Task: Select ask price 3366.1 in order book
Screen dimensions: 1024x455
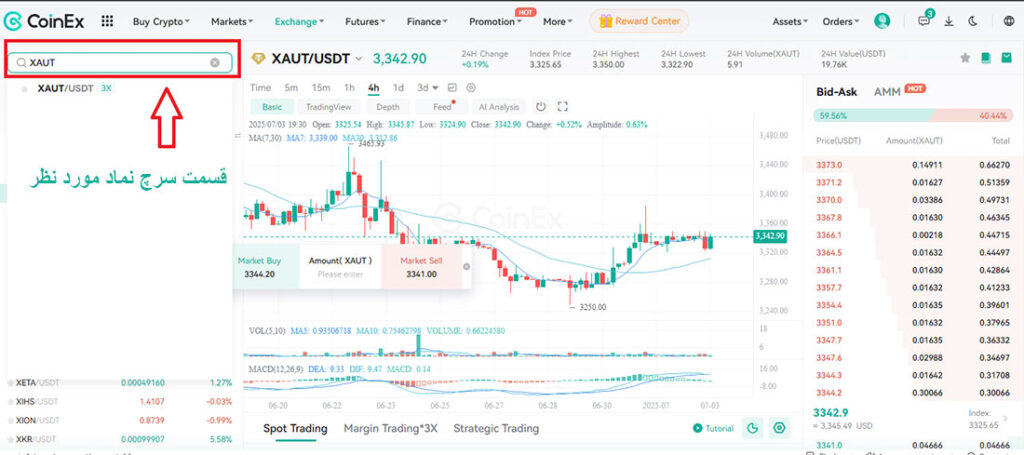Action: click(x=829, y=235)
